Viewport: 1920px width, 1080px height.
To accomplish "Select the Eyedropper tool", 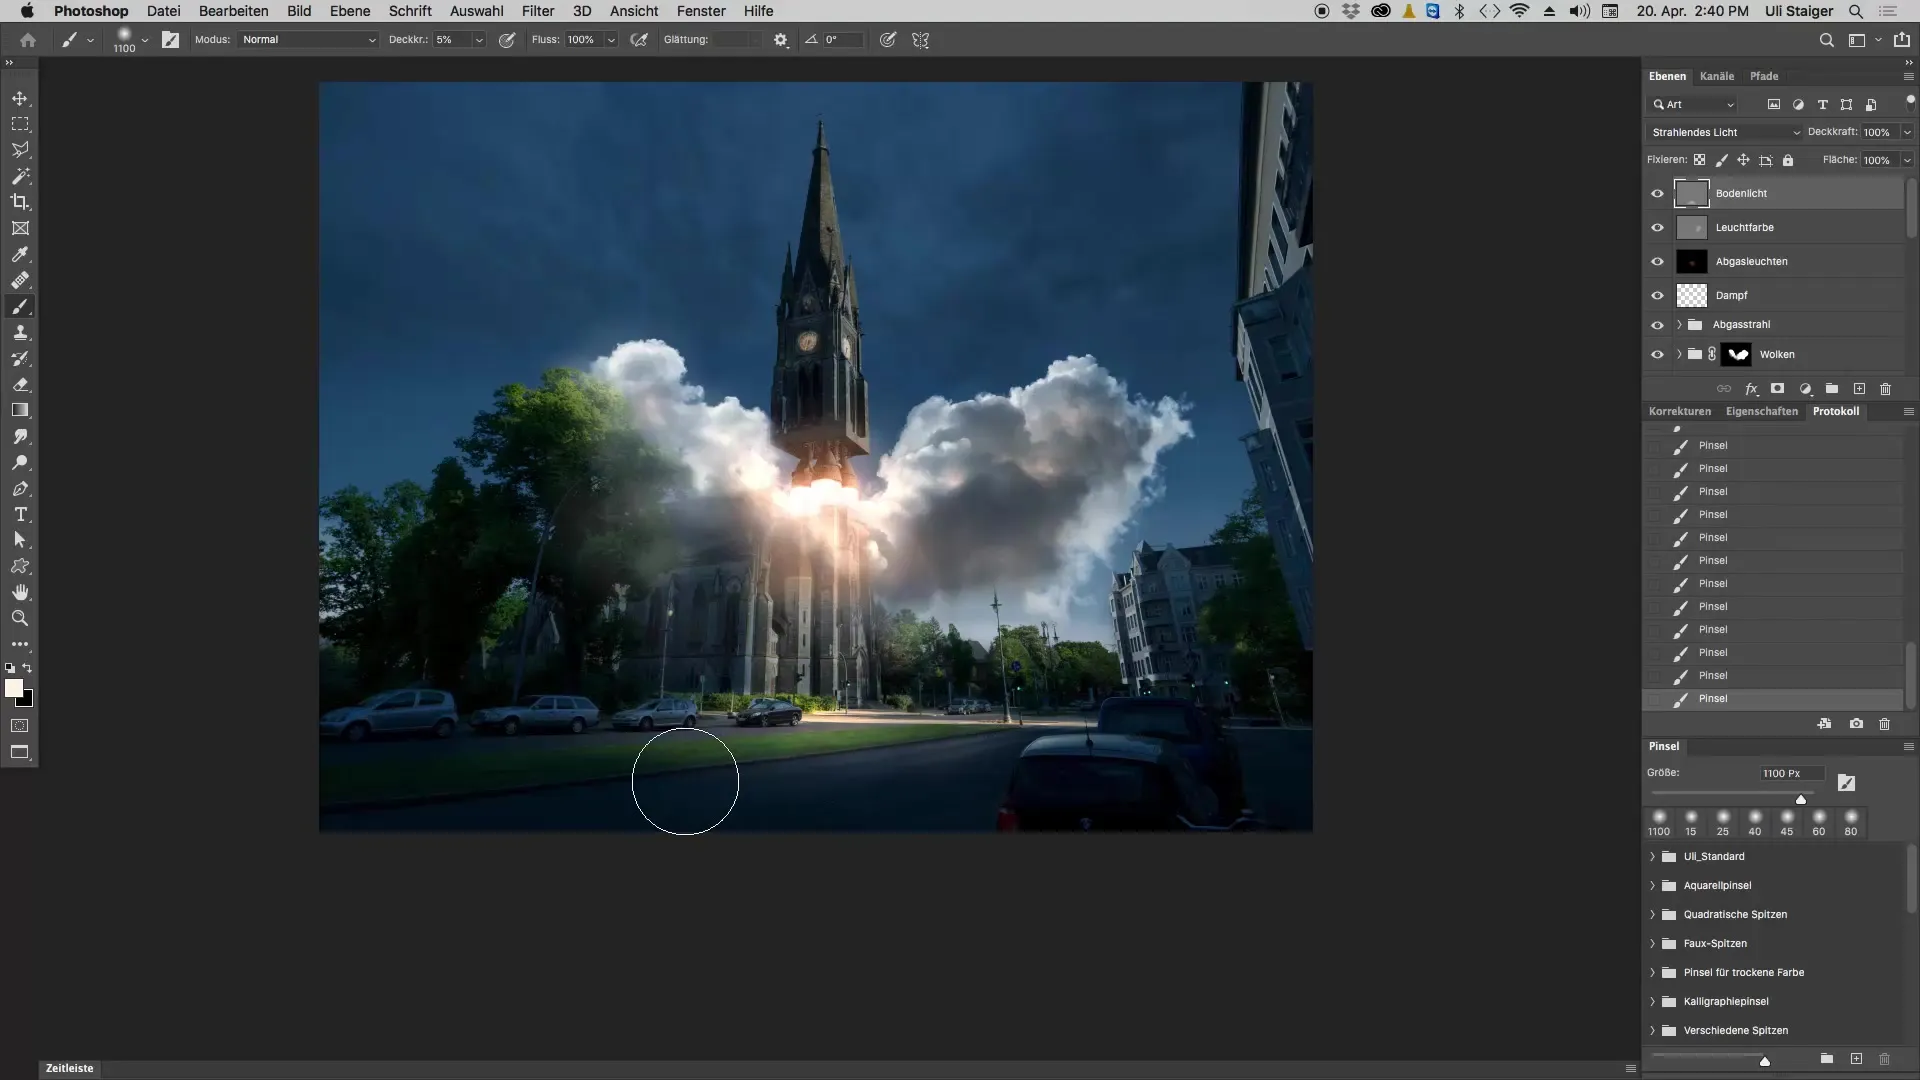I will 20,254.
